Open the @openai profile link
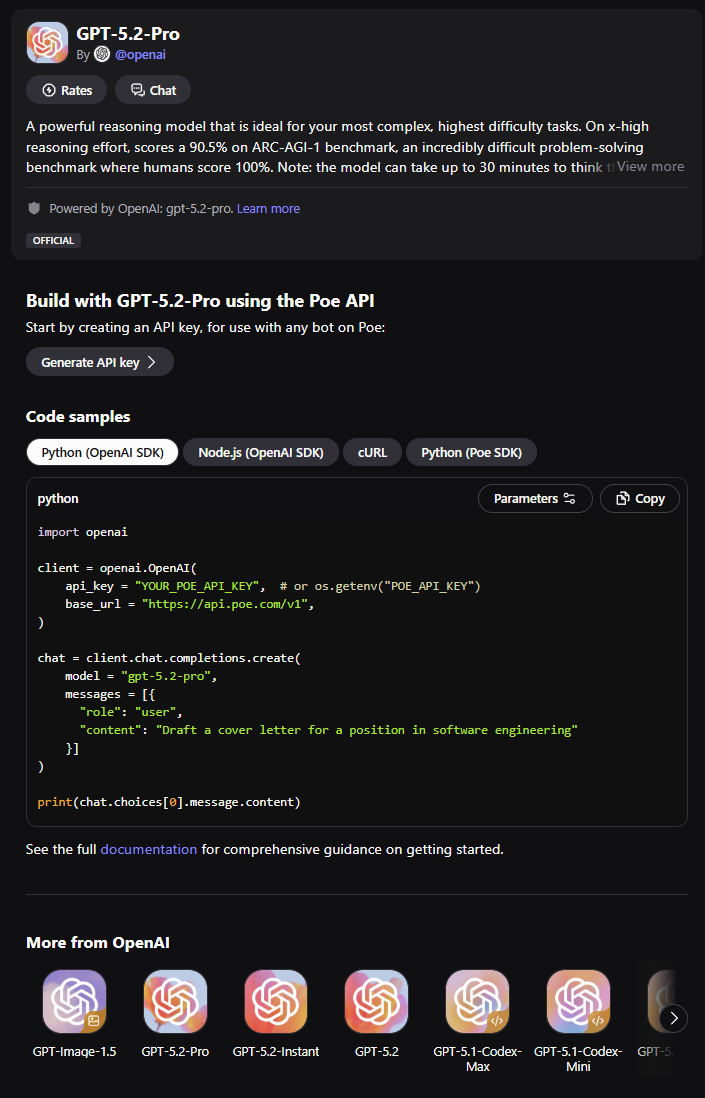This screenshot has width=705, height=1098. click(x=140, y=54)
